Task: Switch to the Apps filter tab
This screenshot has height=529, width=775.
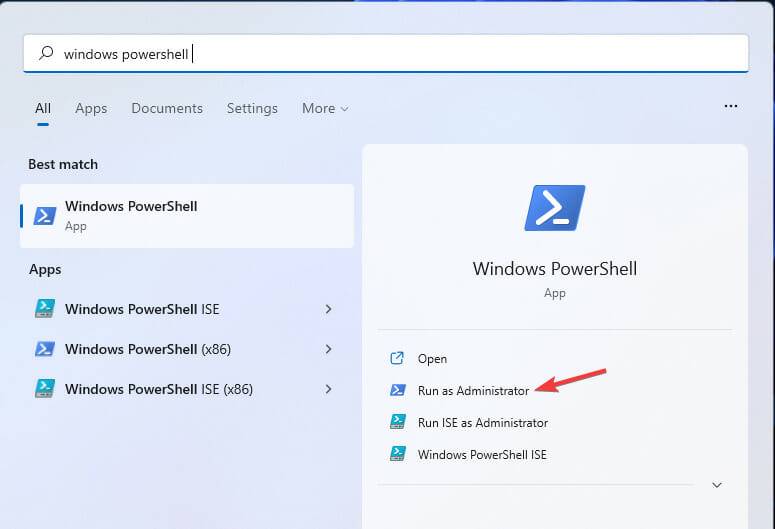Action: click(x=91, y=108)
